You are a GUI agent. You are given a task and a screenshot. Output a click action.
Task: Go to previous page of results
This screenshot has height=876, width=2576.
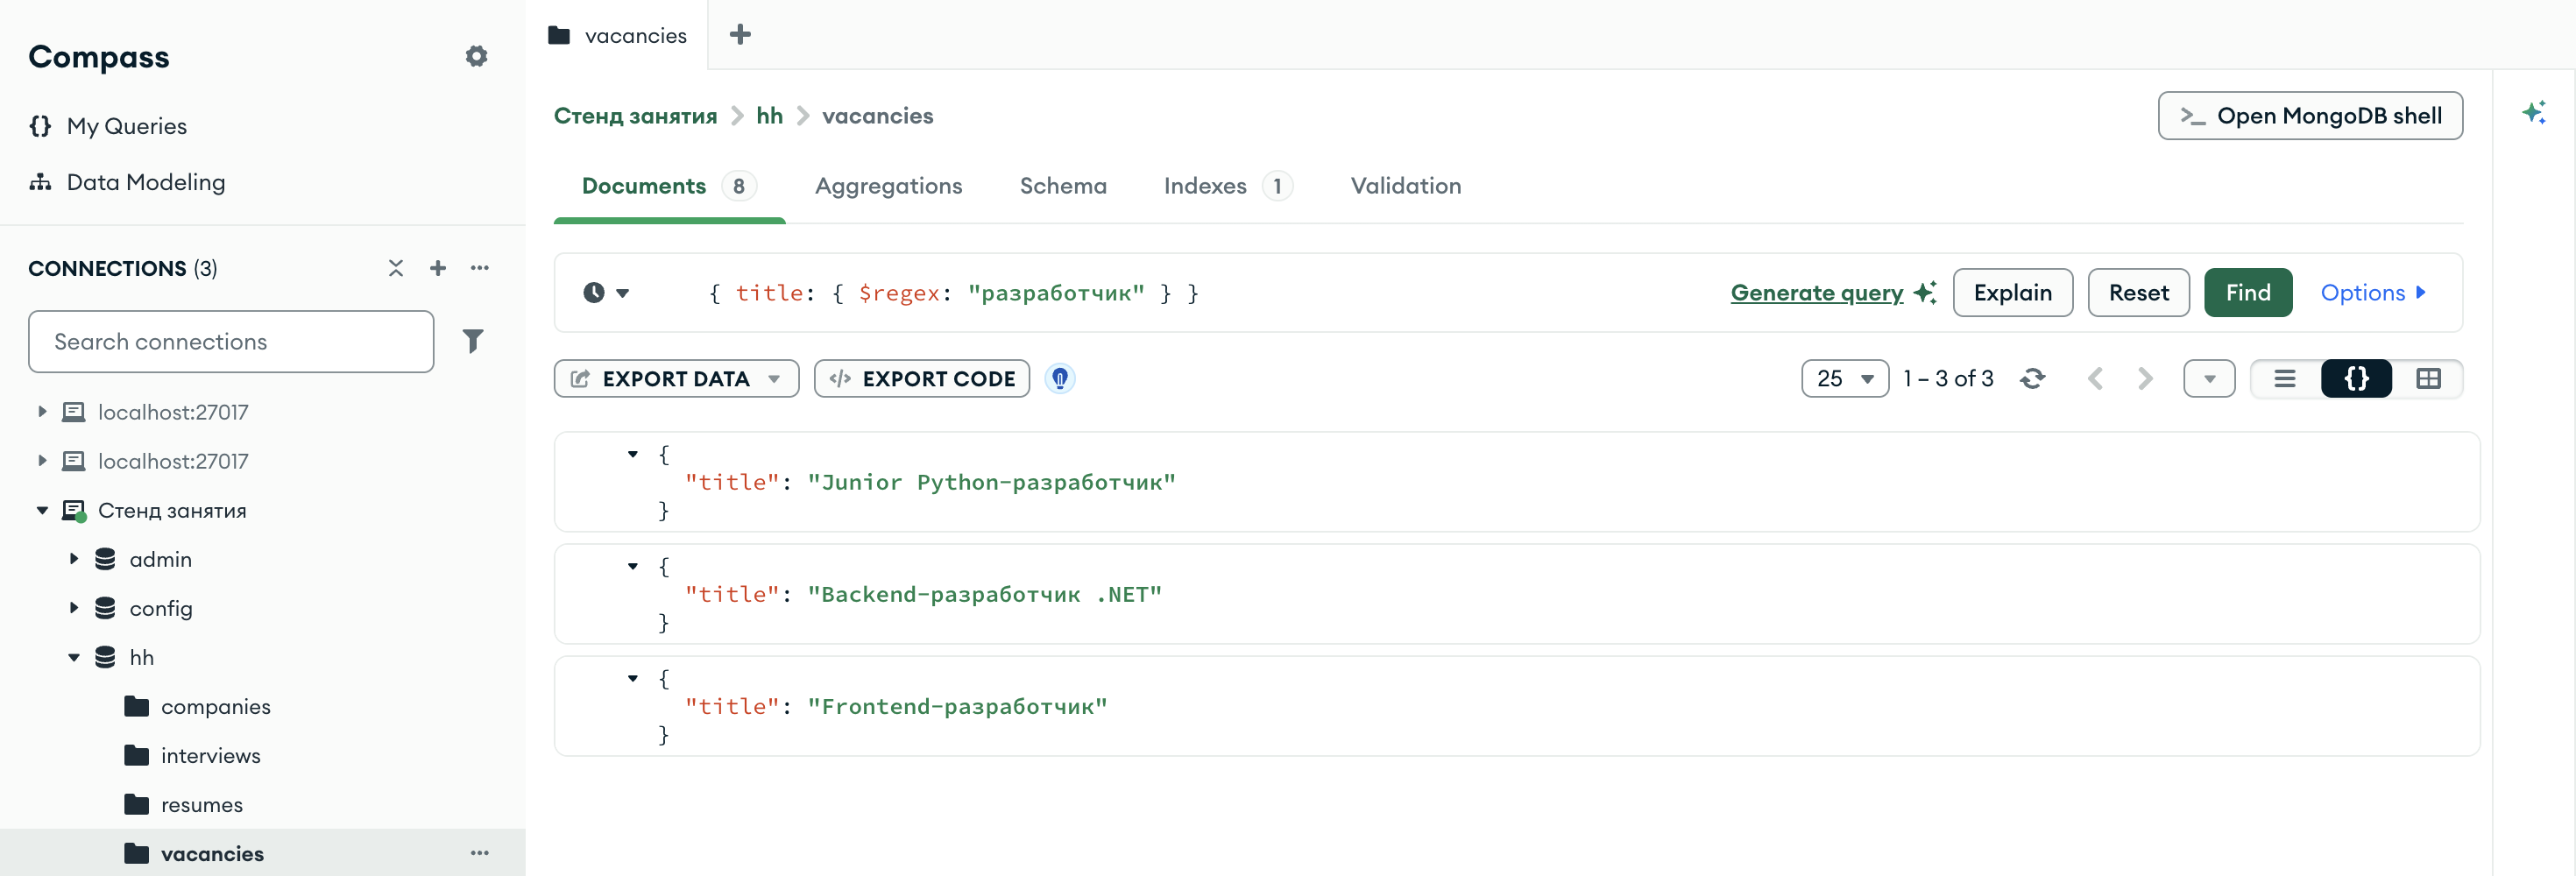click(x=2096, y=379)
